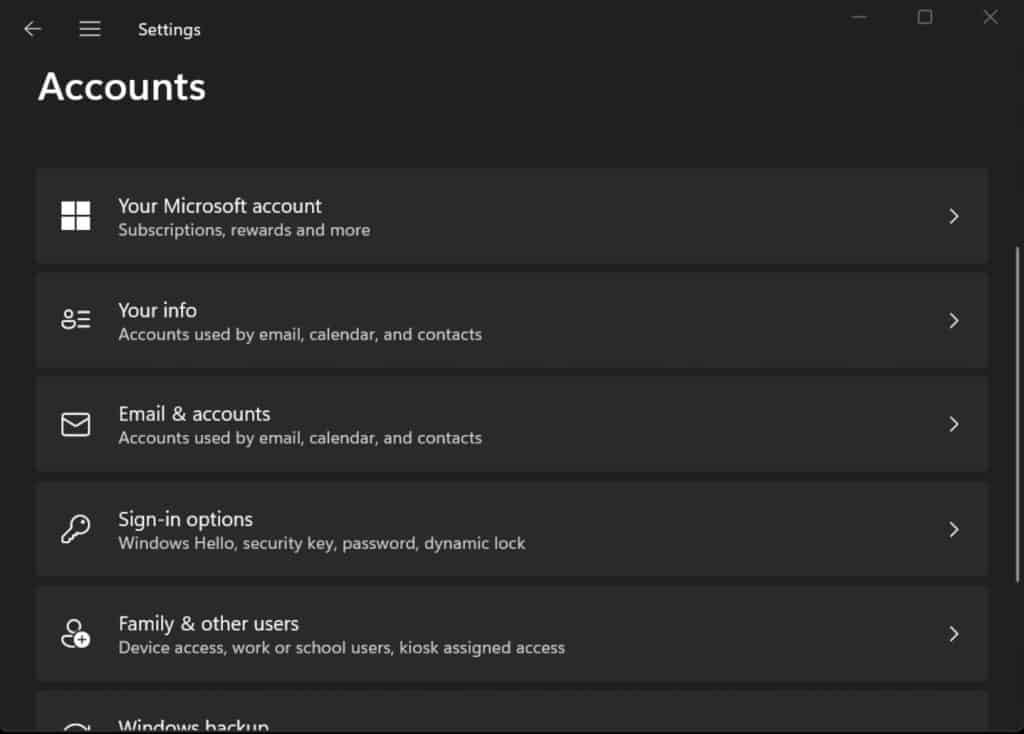
Task: Expand the Sign-in options chevron
Action: 953,528
